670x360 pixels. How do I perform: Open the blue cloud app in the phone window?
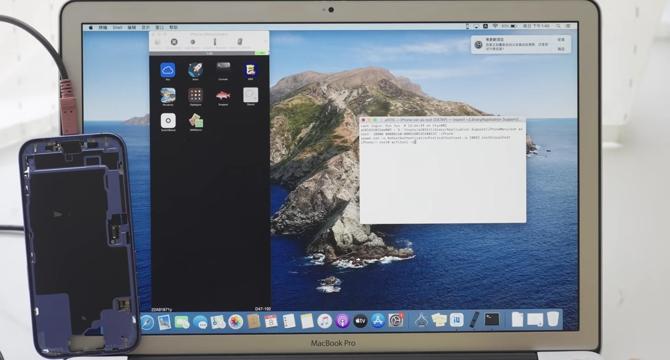[x=168, y=70]
